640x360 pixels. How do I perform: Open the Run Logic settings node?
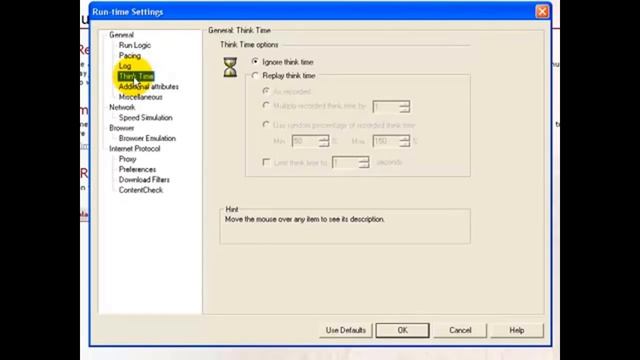click(x=135, y=45)
